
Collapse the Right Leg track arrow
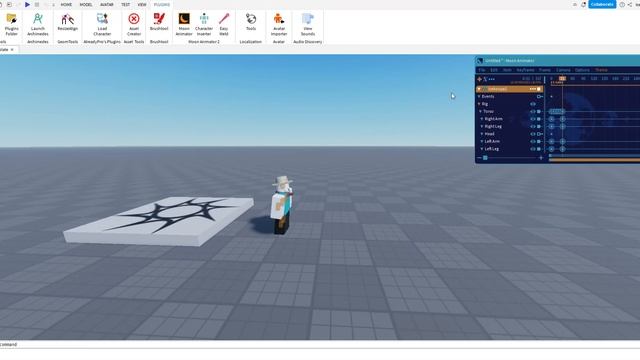coord(482,127)
